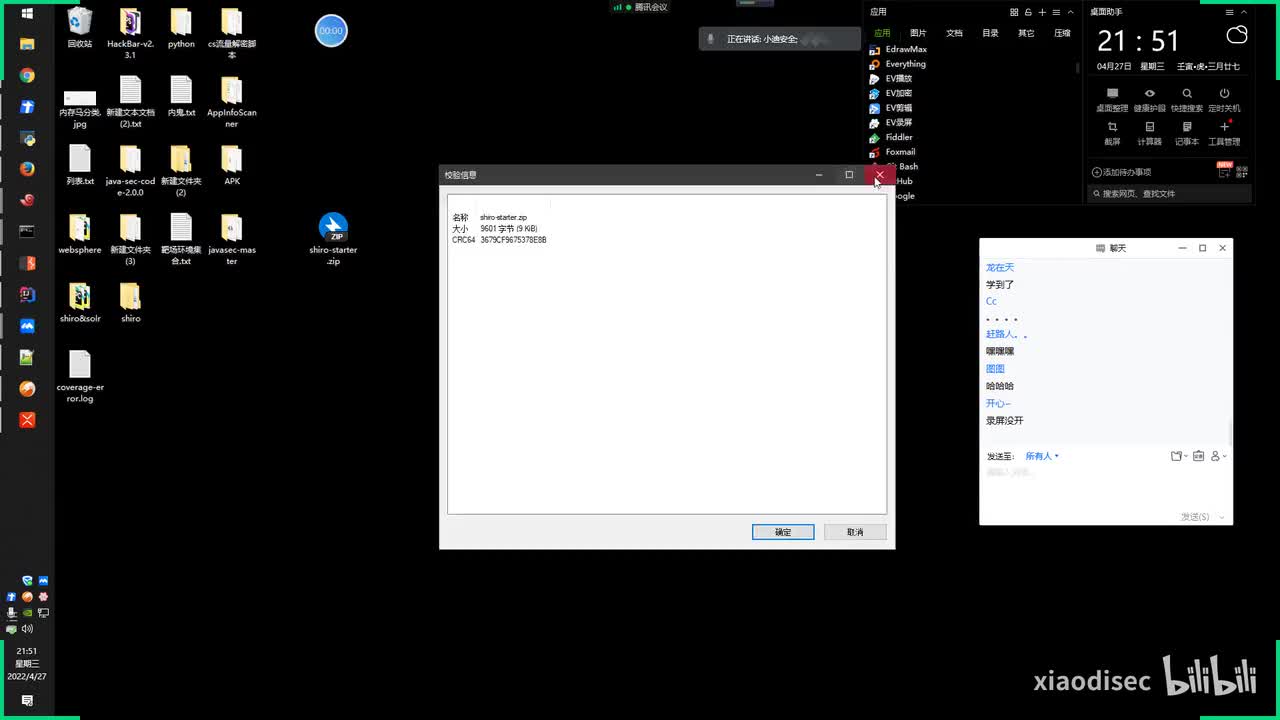
Task: Select the shiro&solr folder icon
Action: tap(80, 303)
